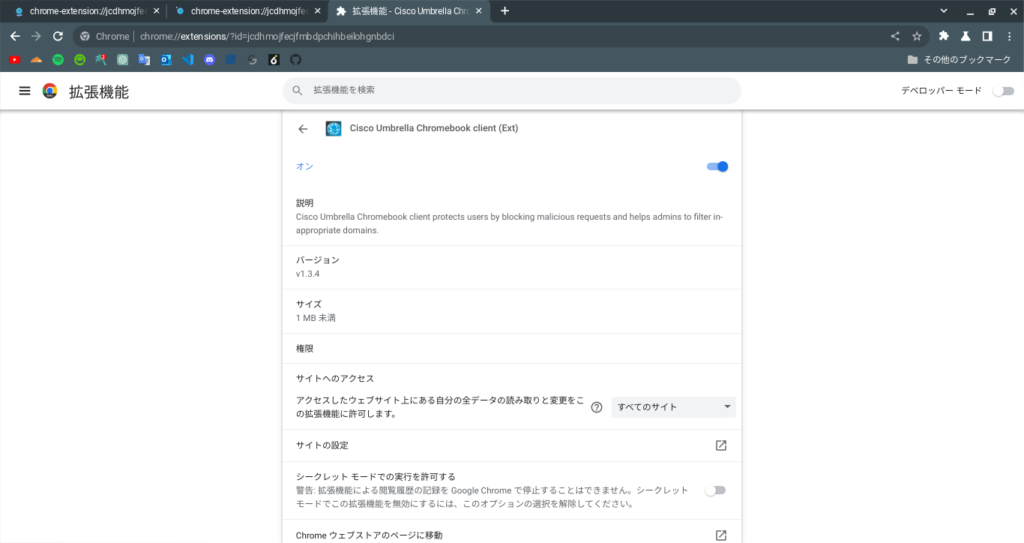This screenshot has height=543, width=1024.
Task: Bookmark this page with the star icon
Action: tap(916, 36)
